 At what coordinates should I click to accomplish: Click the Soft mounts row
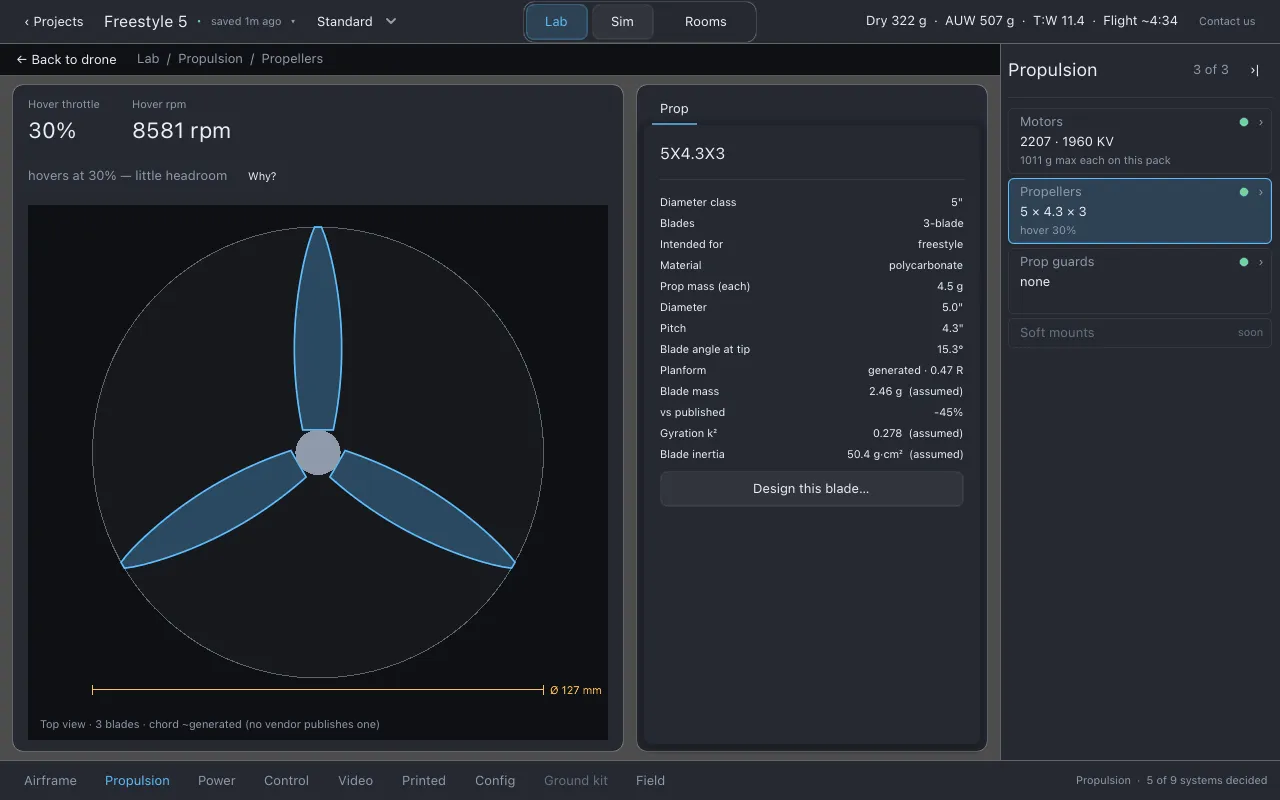[1139, 333]
